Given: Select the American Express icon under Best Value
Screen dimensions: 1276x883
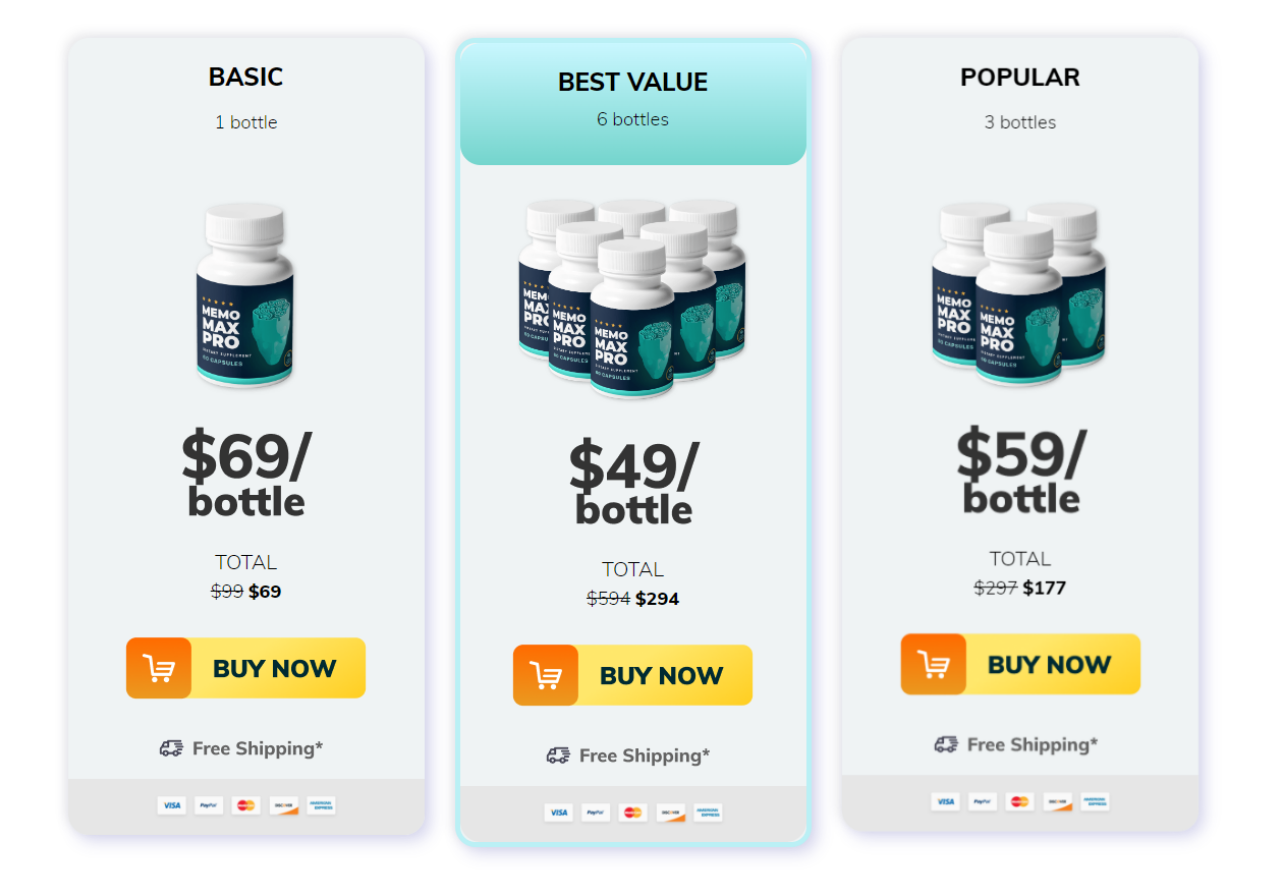Looking at the screenshot, I should pos(709,812).
